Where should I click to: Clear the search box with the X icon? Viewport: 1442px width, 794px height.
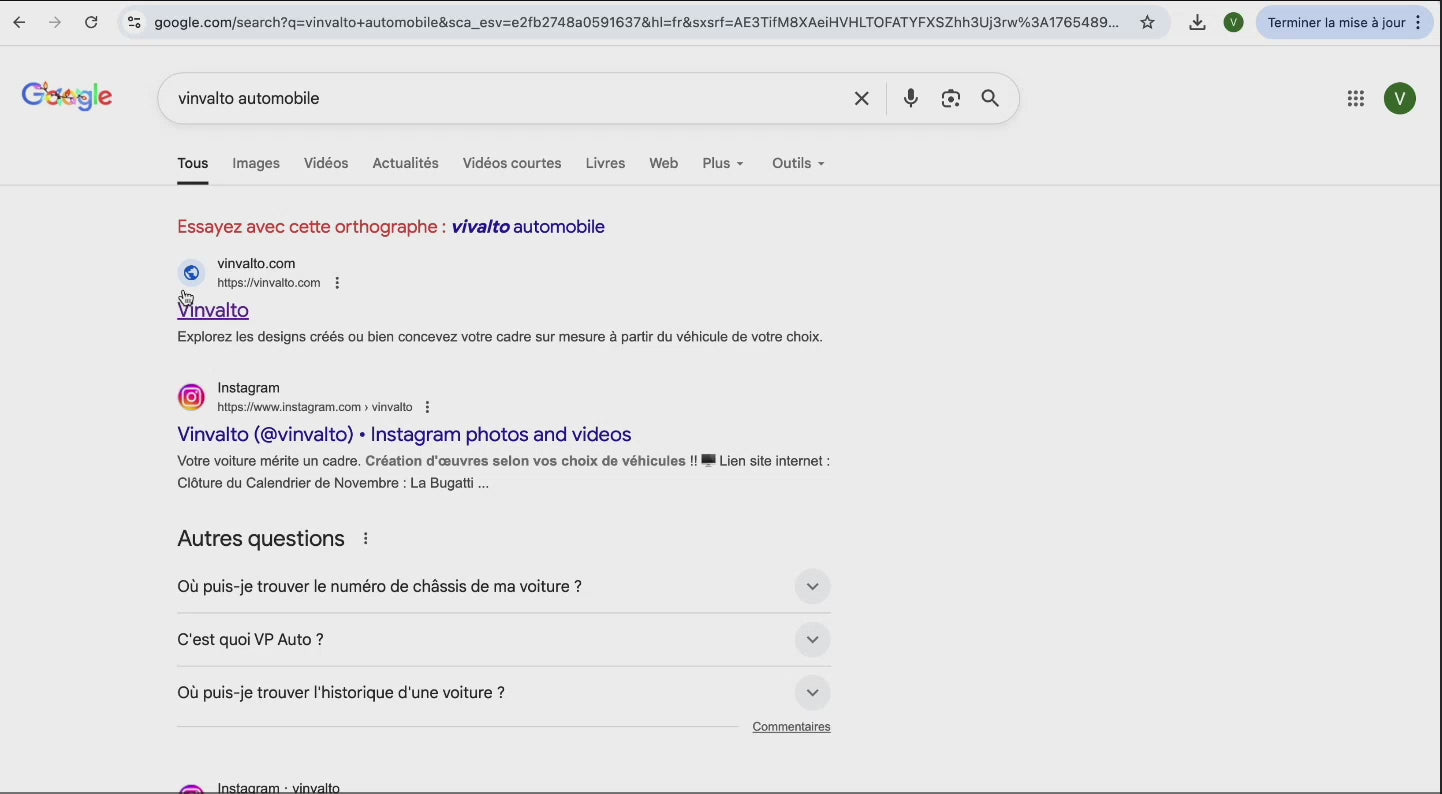click(x=861, y=98)
